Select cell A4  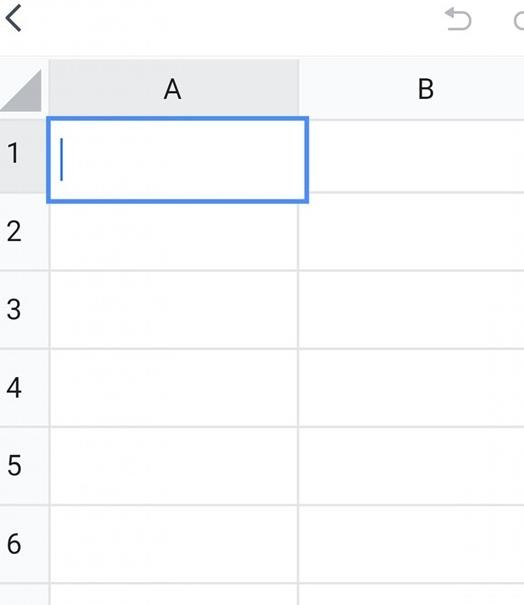pyautogui.click(x=174, y=388)
